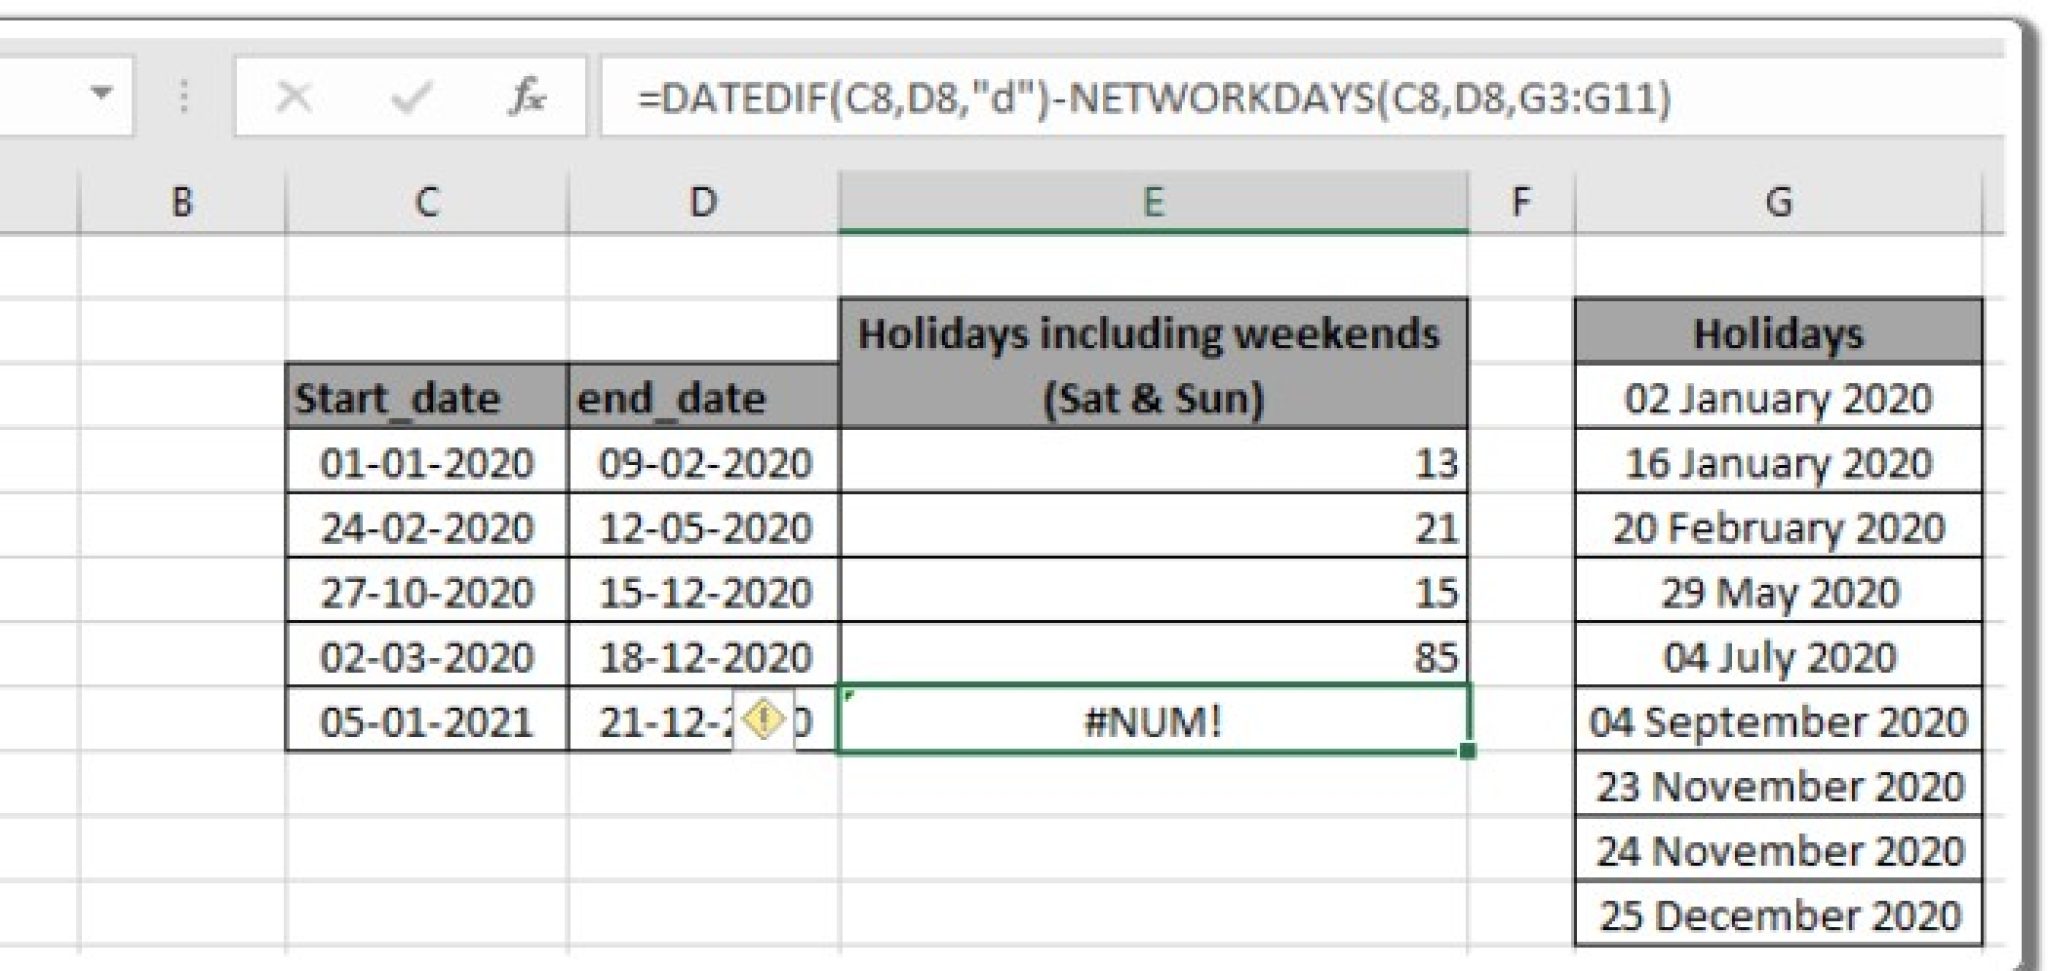Click the fill handle of the selected cell
The height and width of the screenshot is (971, 2048).
click(x=1468, y=750)
